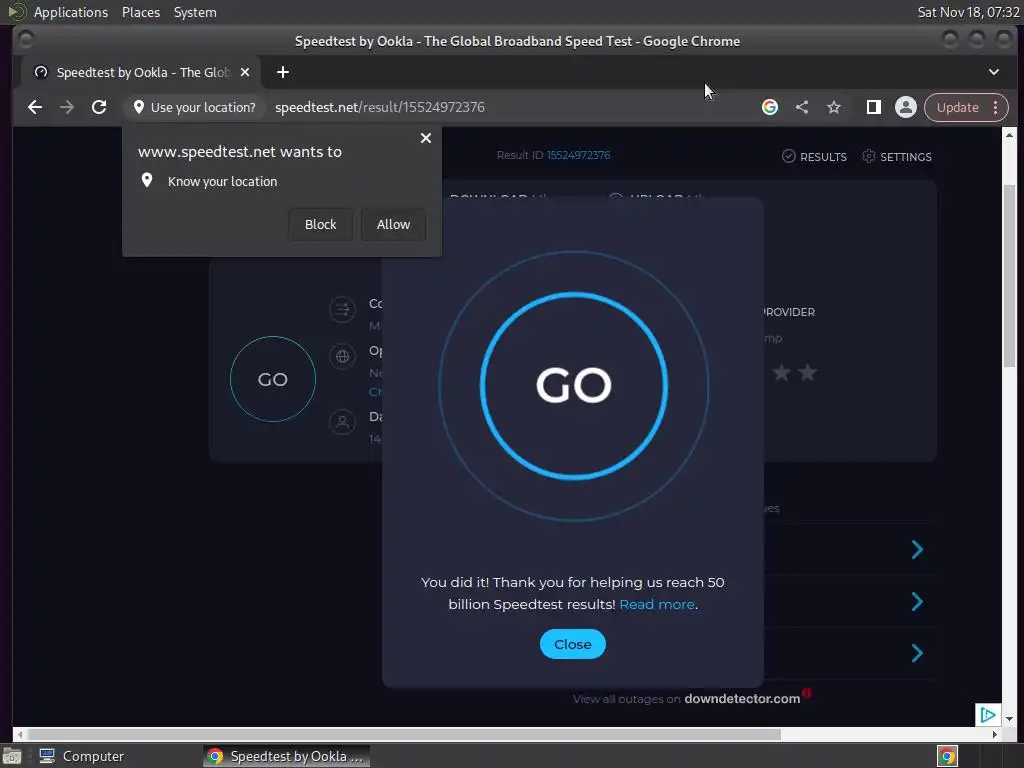Image resolution: width=1024 pixels, height=768 pixels.
Task: Open the Read more link
Action: 657,604
